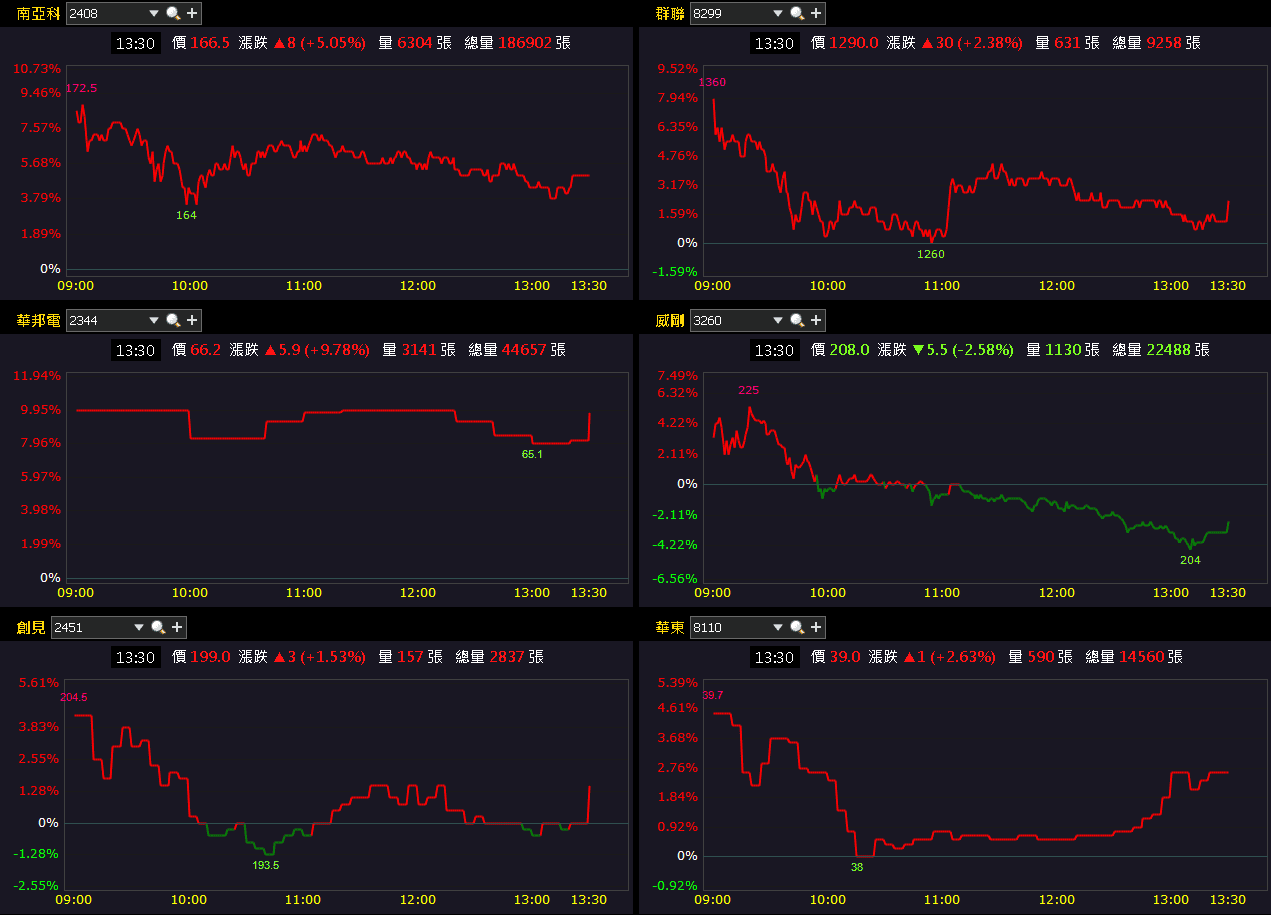
Task: Click the stock code input showing 8110
Action: click(729, 628)
